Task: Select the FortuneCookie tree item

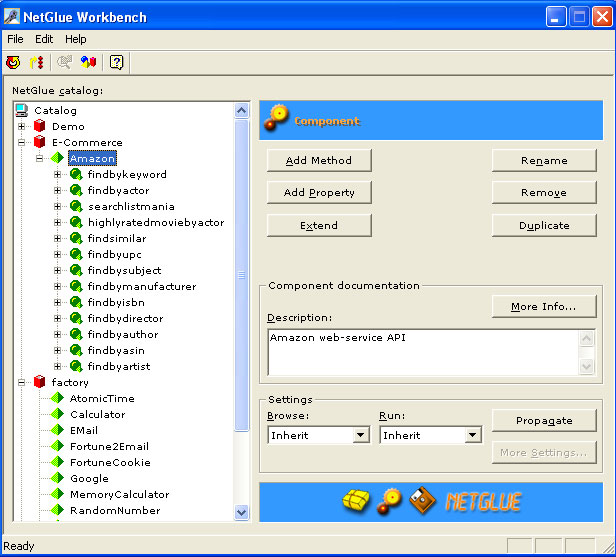Action: (109, 463)
